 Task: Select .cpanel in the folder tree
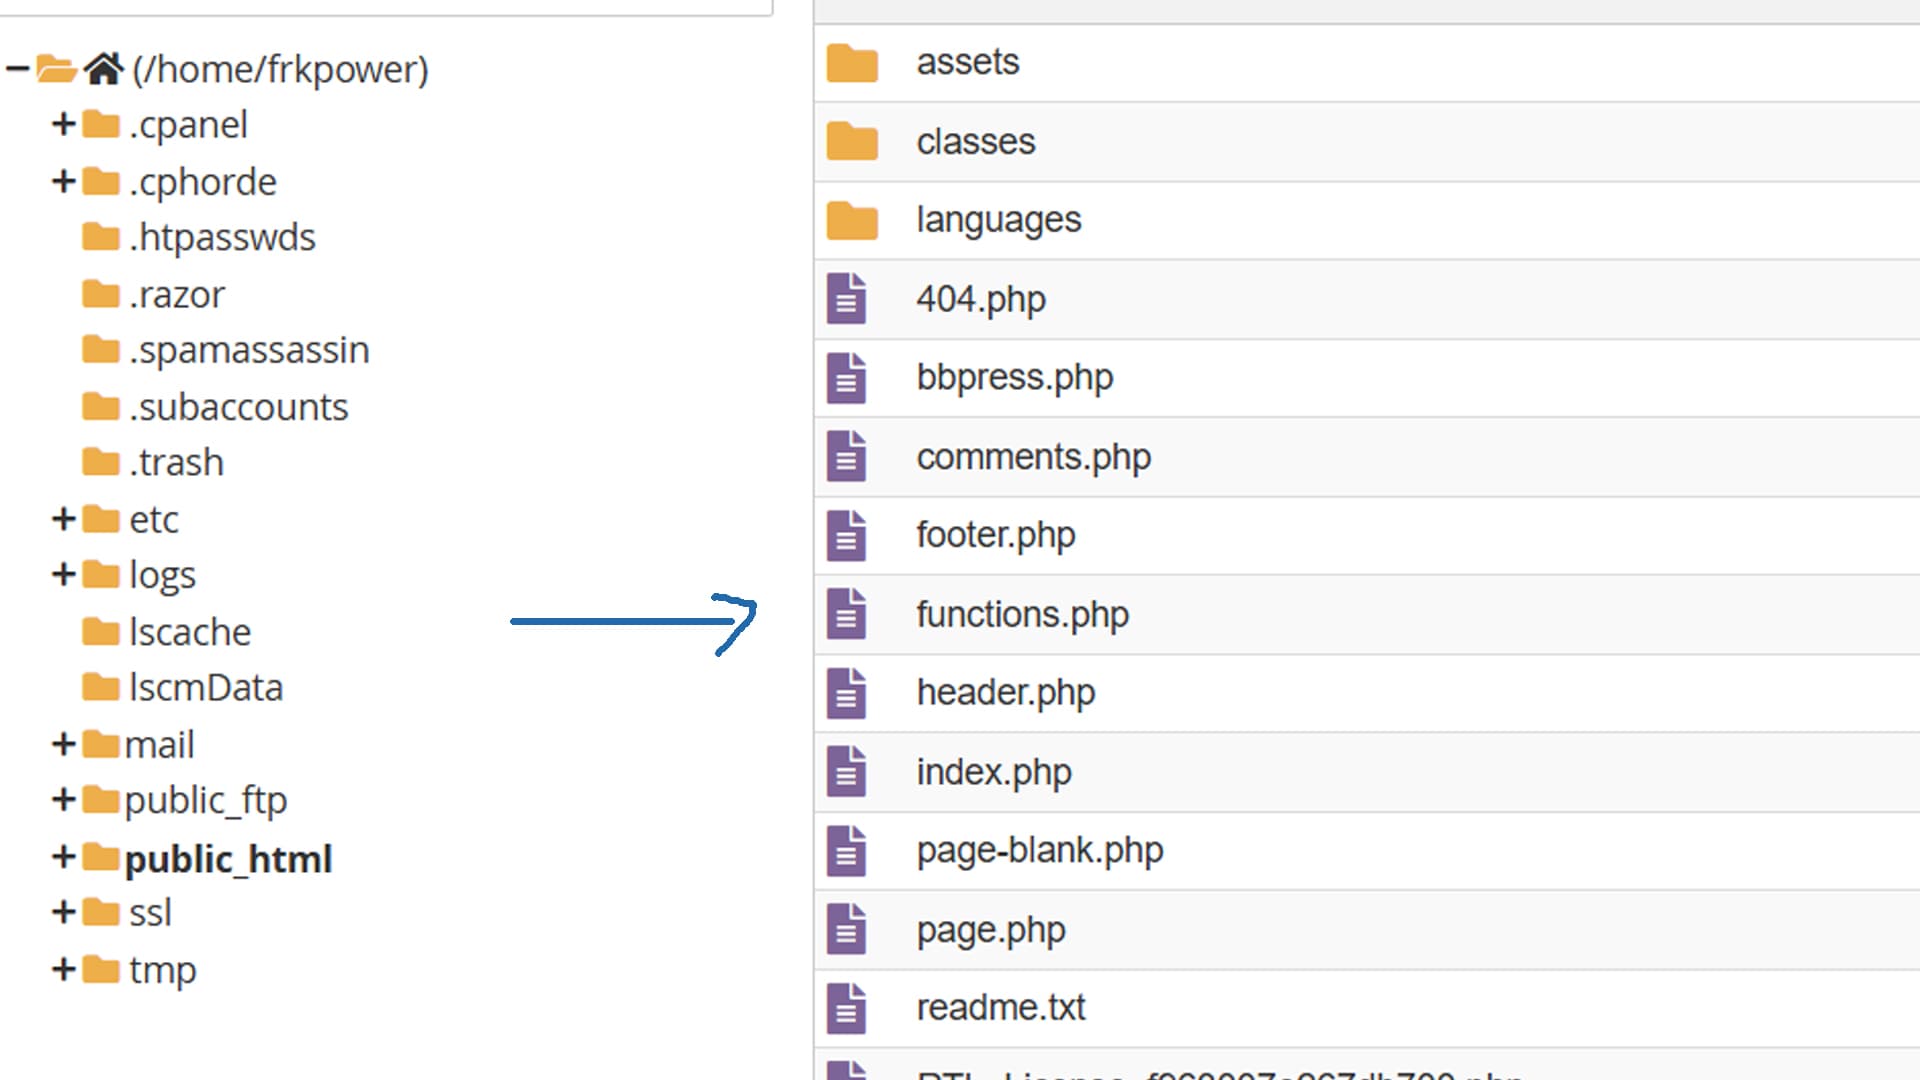coord(188,125)
